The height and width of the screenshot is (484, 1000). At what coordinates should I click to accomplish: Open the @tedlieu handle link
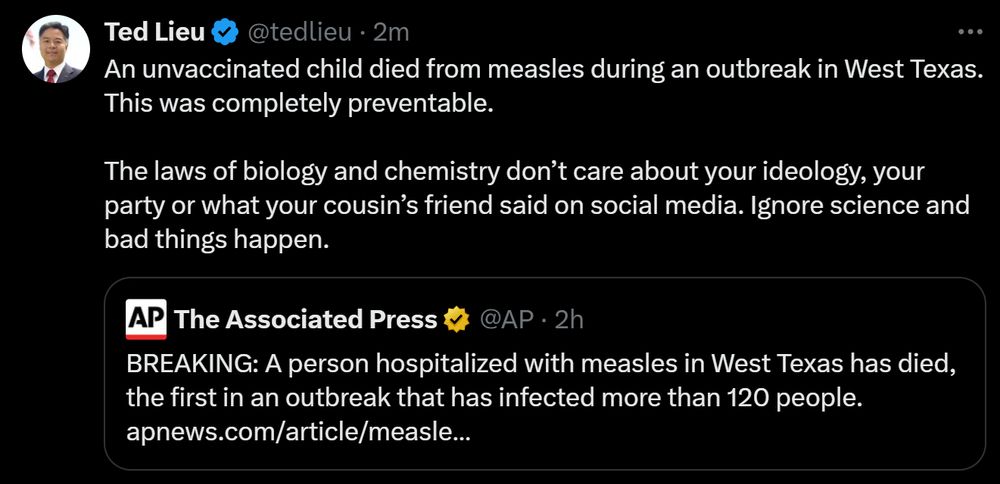point(299,33)
